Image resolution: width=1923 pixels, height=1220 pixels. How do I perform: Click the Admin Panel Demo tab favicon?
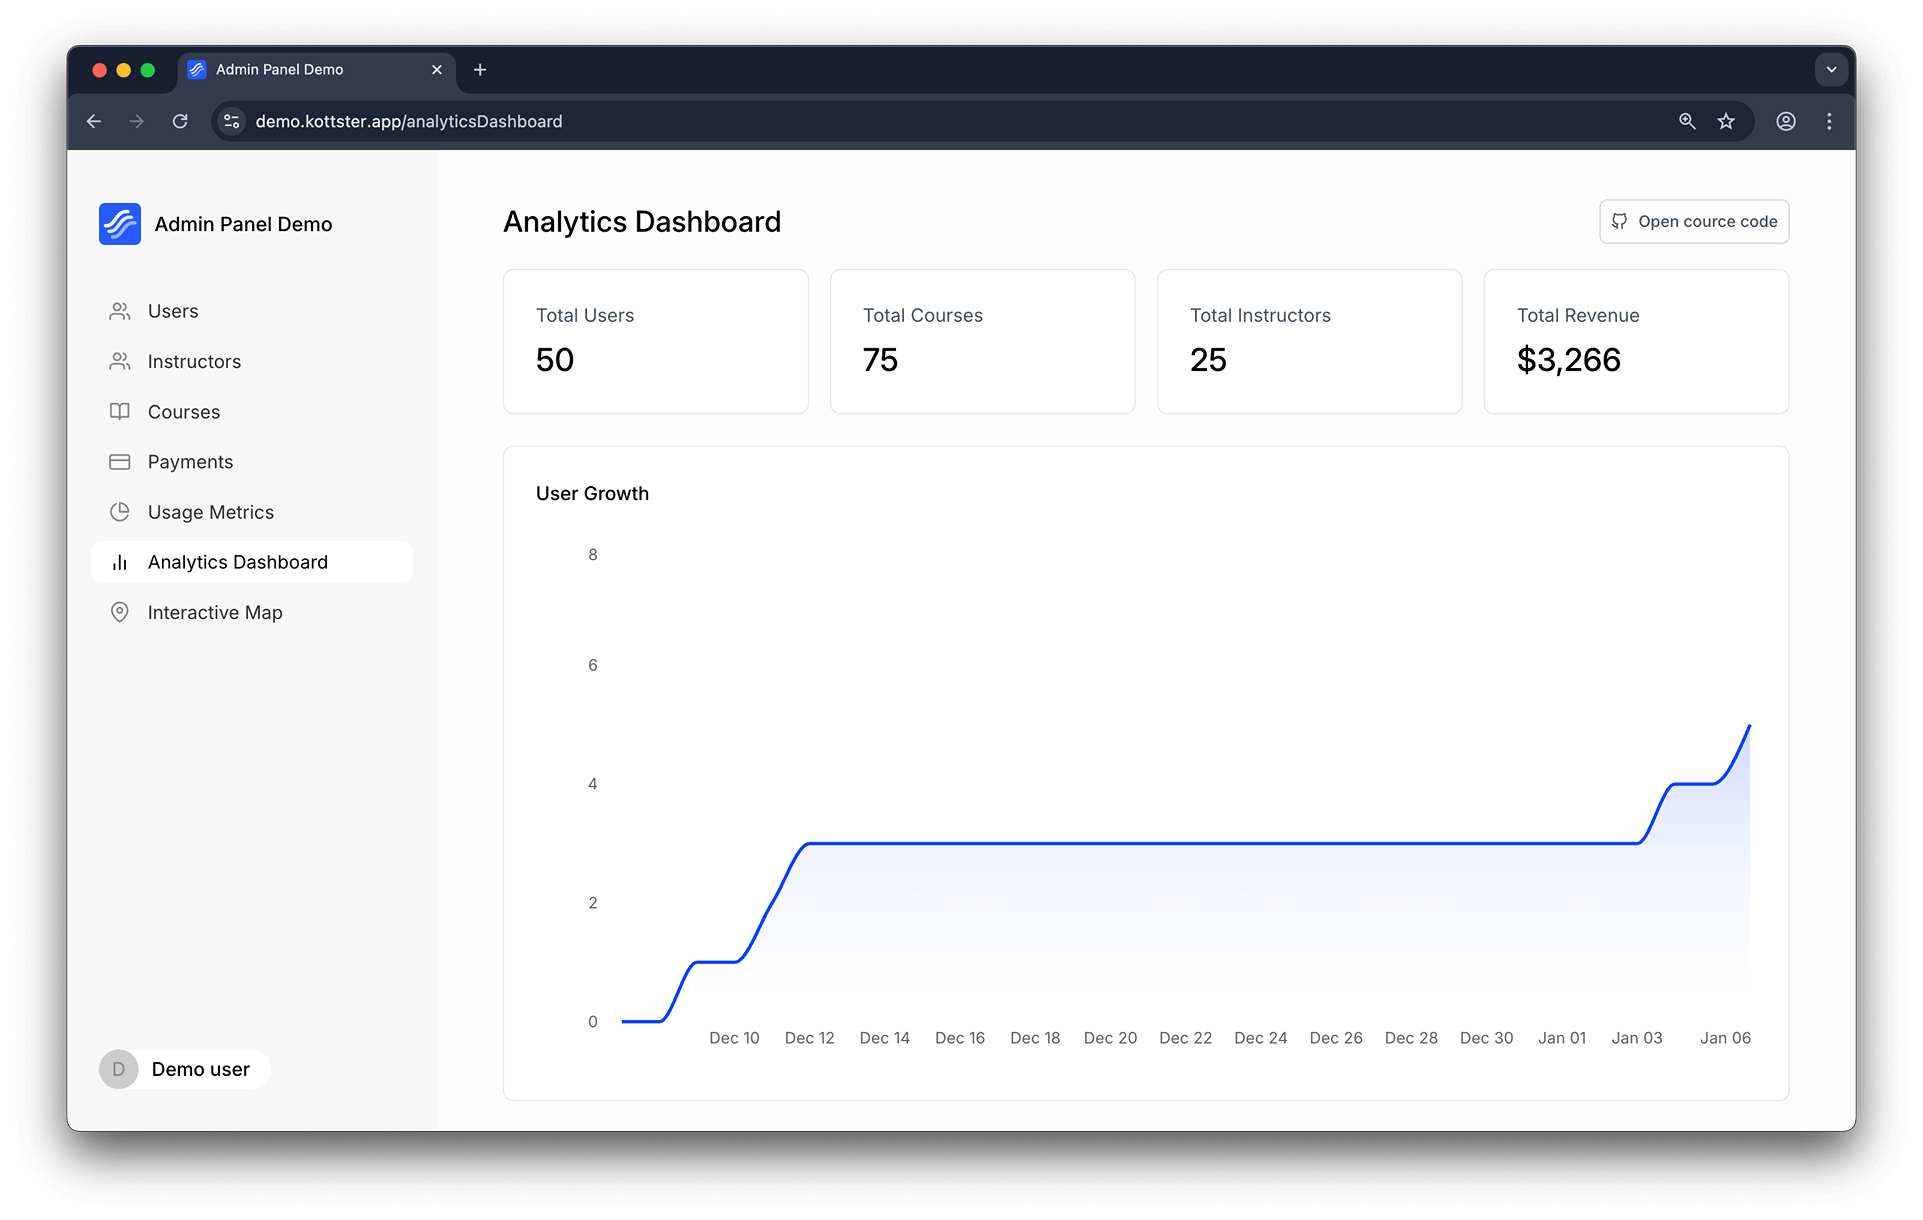pos(197,70)
